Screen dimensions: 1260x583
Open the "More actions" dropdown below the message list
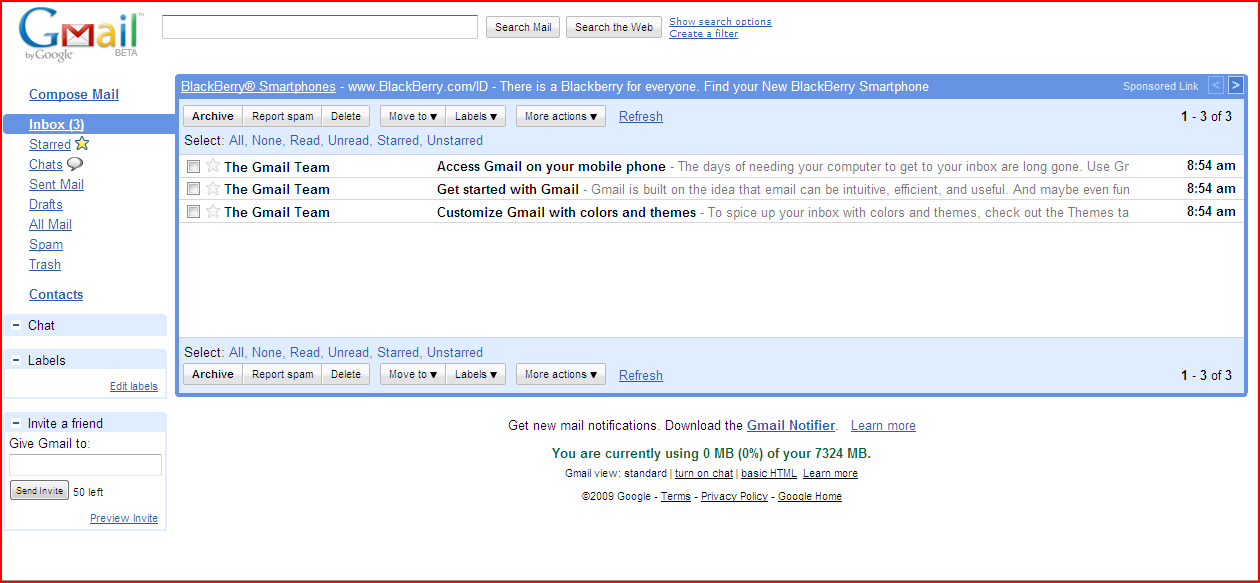tap(561, 374)
